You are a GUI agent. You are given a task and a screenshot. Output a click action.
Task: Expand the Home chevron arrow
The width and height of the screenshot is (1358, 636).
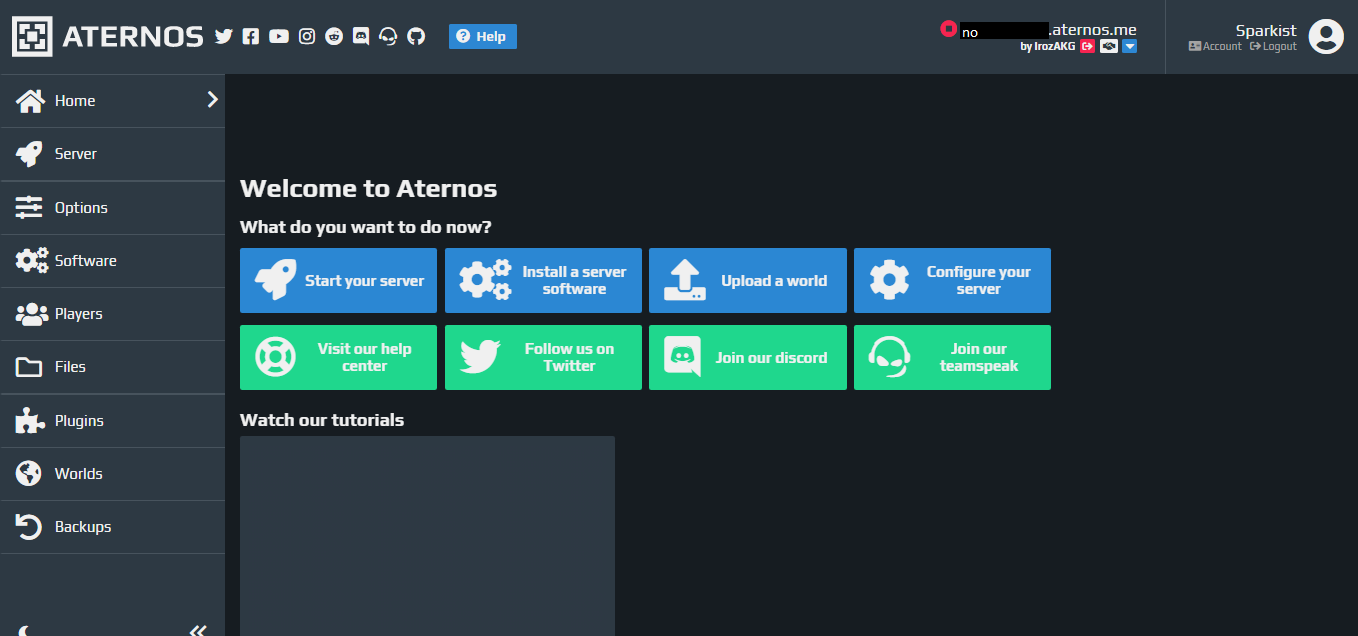click(x=212, y=99)
